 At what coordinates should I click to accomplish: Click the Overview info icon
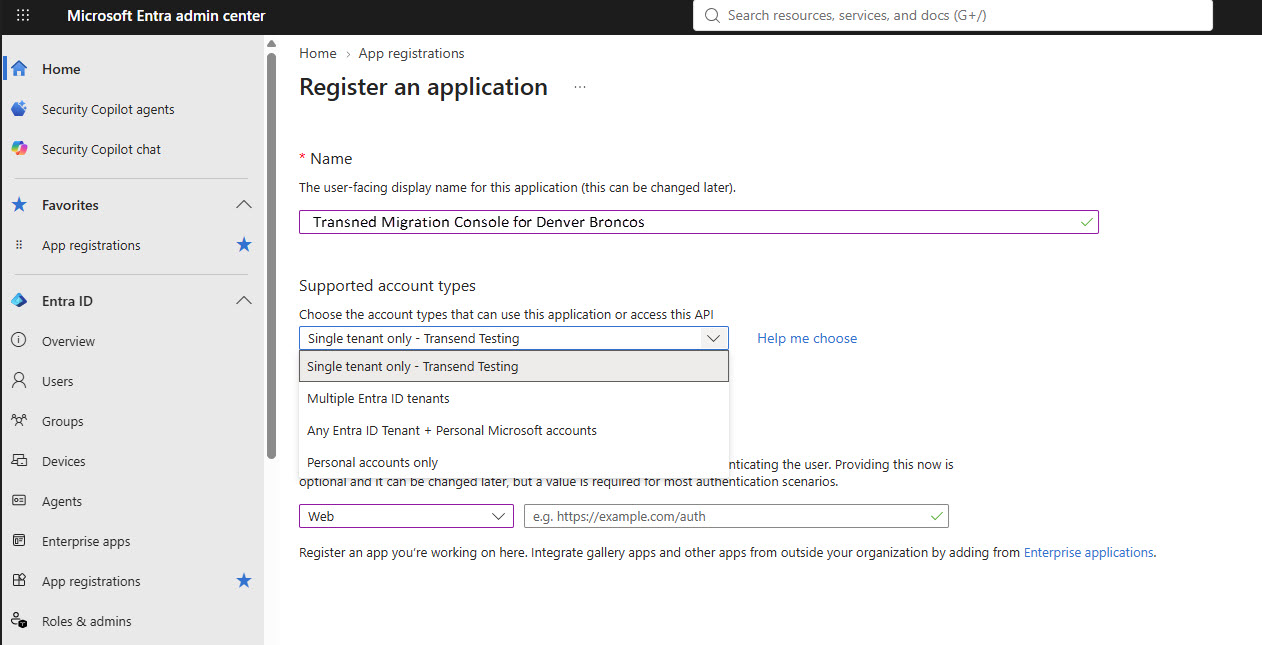19,341
